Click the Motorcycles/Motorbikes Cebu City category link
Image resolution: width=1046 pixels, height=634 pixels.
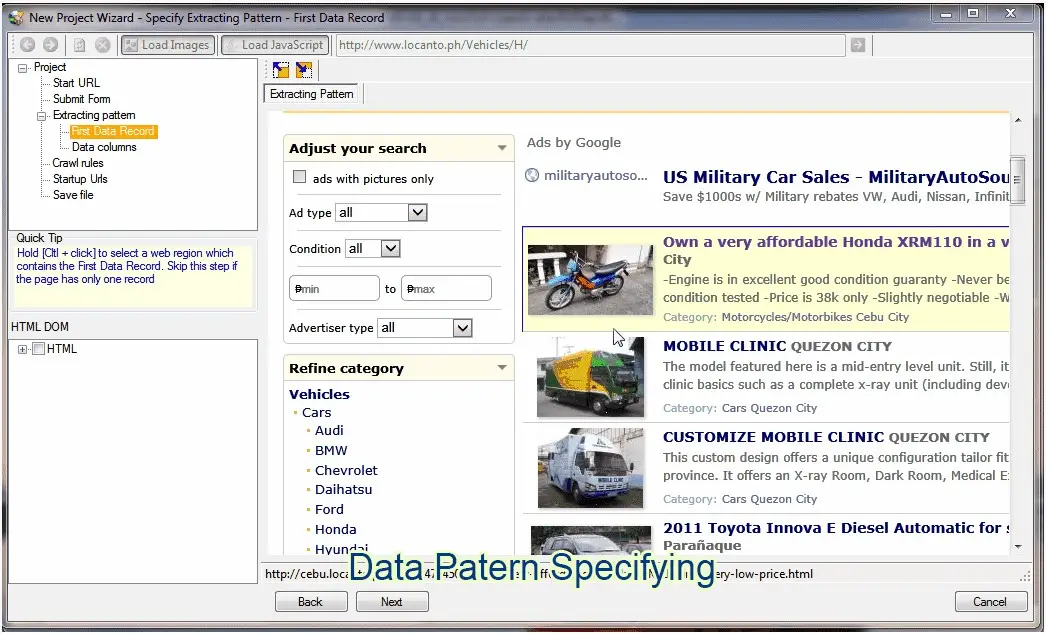coord(815,317)
